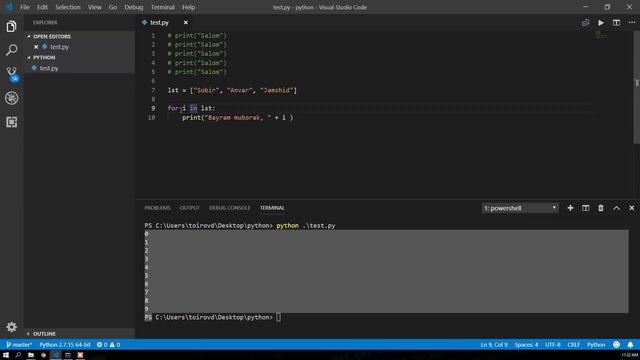The width and height of the screenshot is (640, 360).
Task: Create a new terminal with plus icon
Action: (x=570, y=208)
